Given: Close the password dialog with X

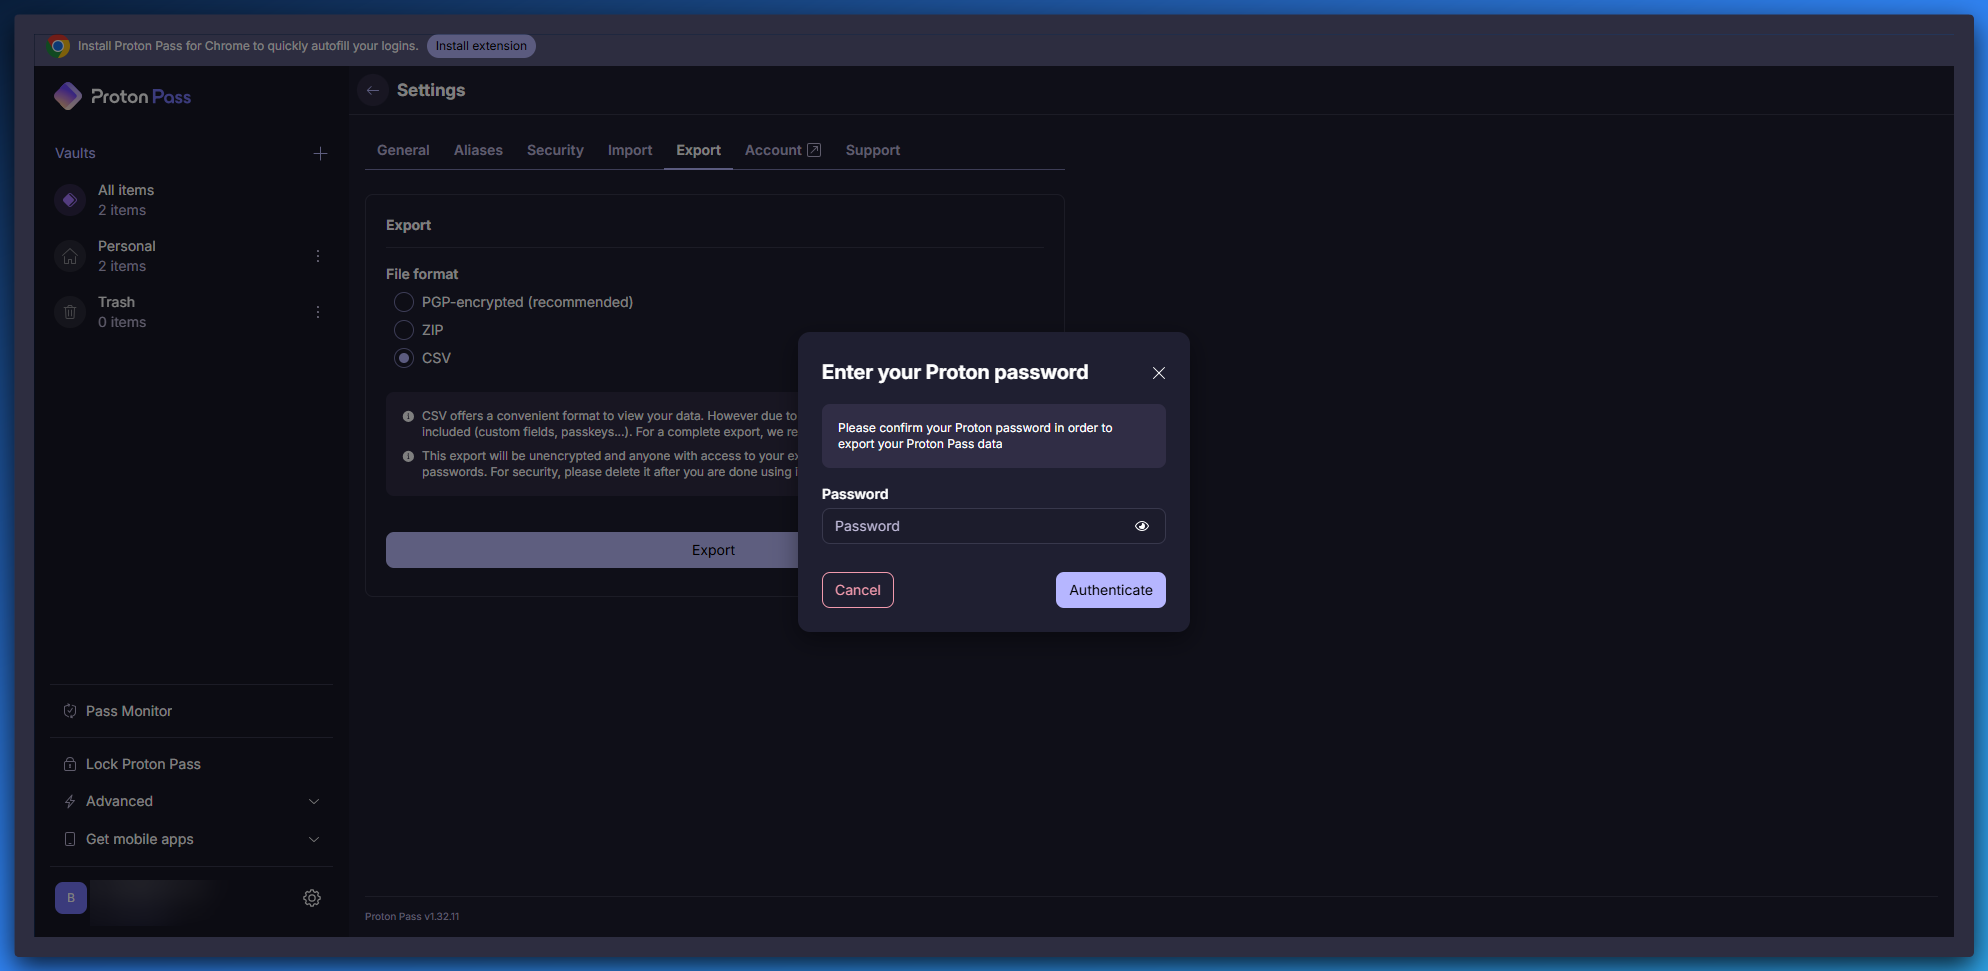Looking at the screenshot, I should point(1158,373).
